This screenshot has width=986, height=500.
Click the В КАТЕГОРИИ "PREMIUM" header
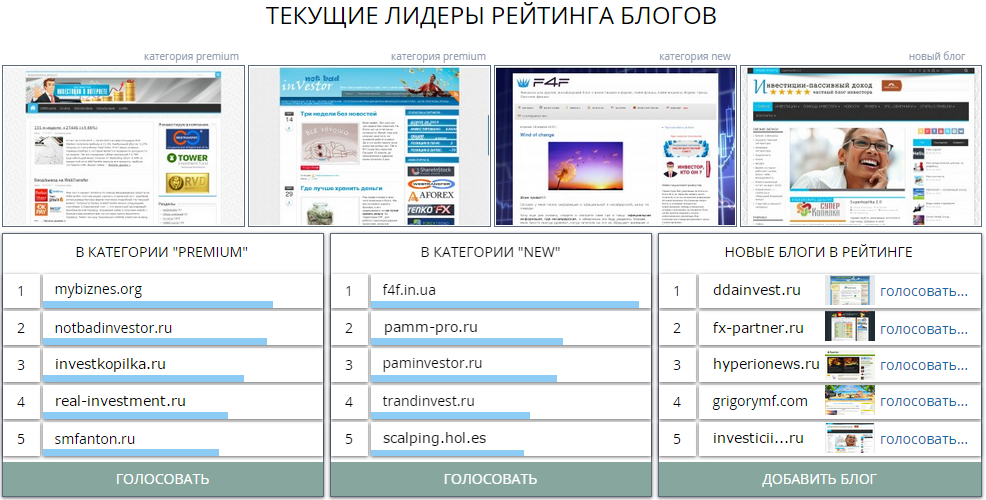(x=162, y=252)
